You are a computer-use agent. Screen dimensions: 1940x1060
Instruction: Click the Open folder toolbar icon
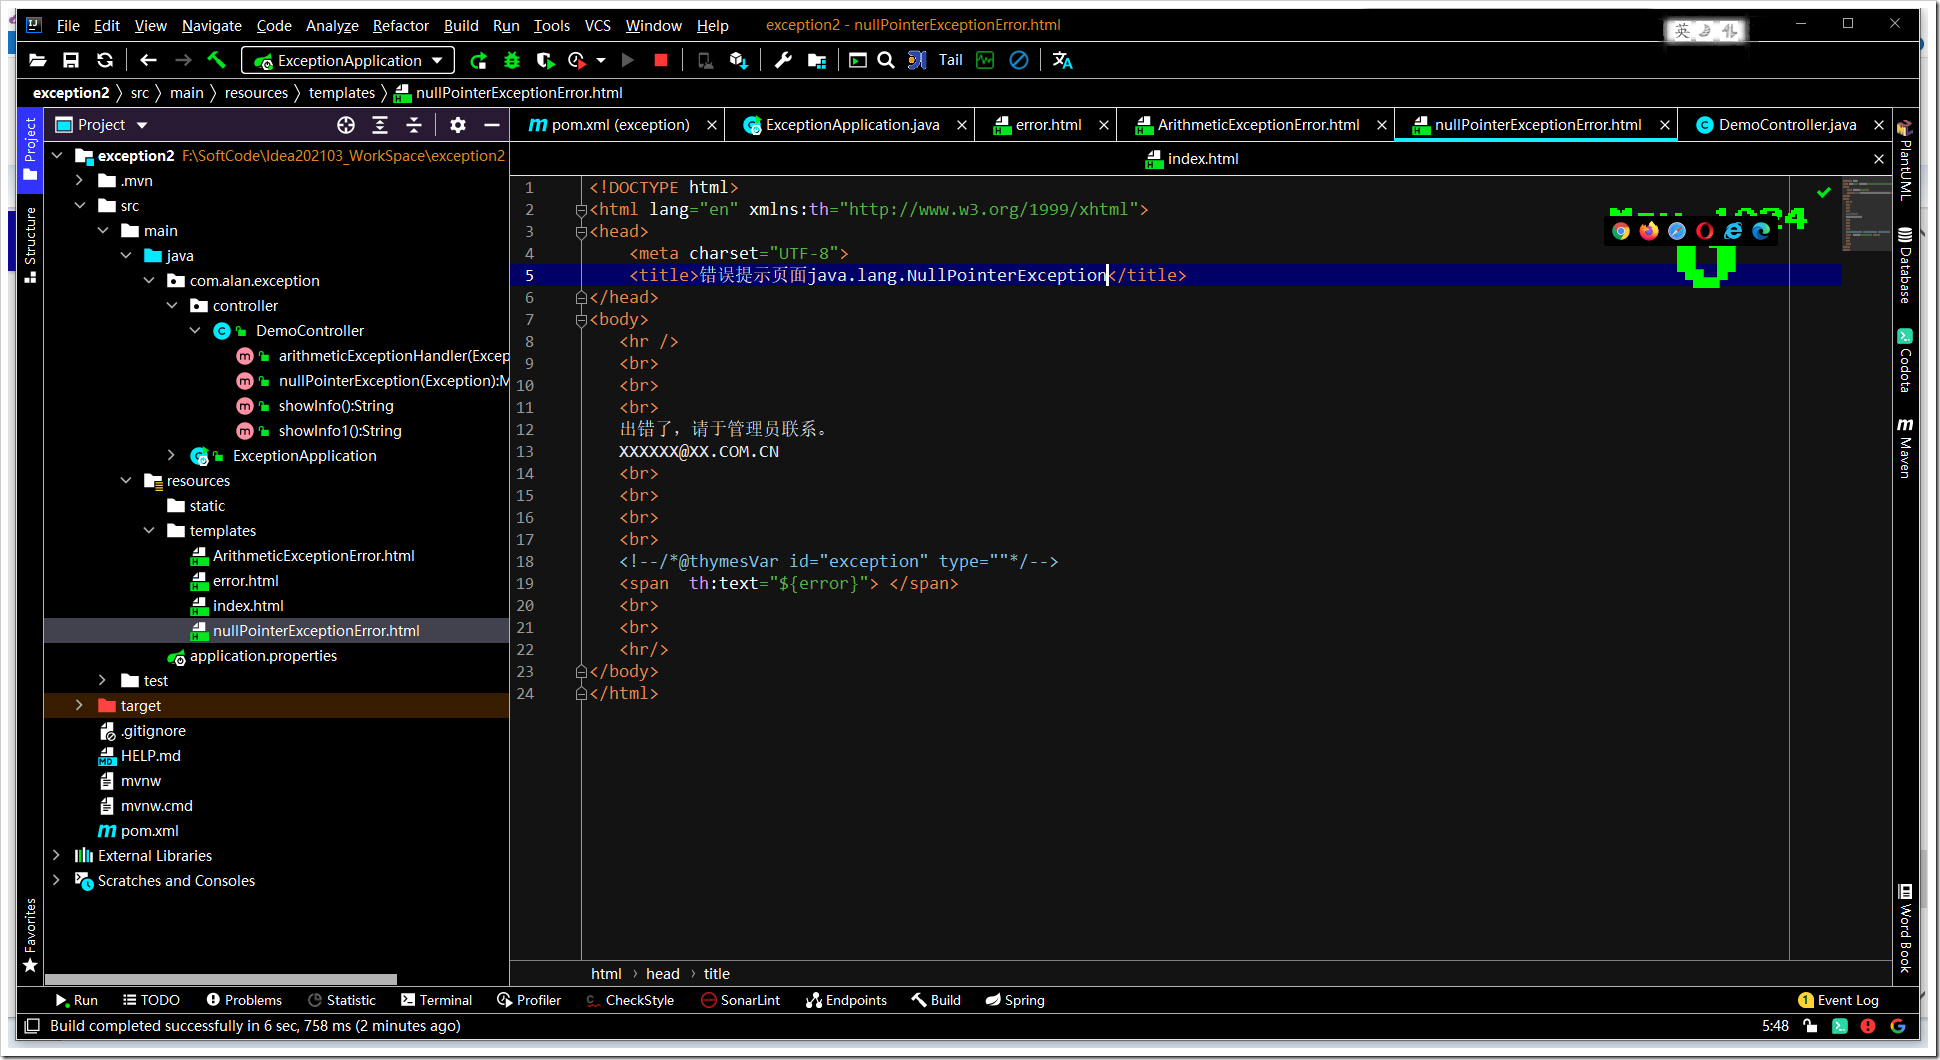tap(38, 61)
